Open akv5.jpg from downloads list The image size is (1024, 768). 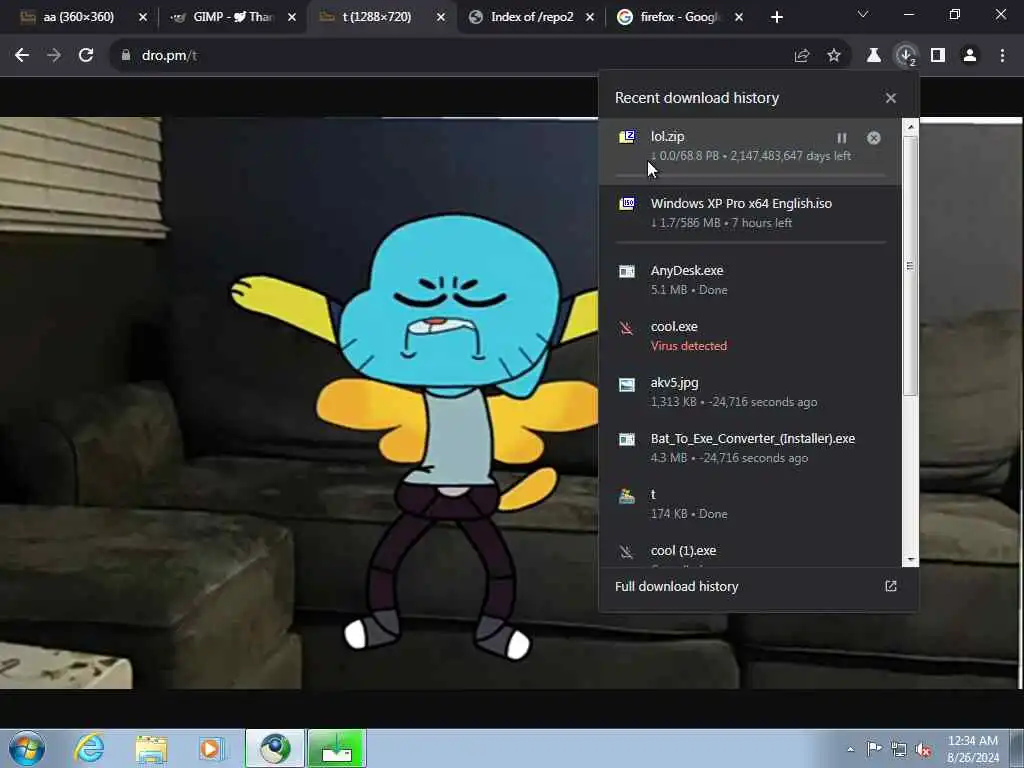click(750, 392)
